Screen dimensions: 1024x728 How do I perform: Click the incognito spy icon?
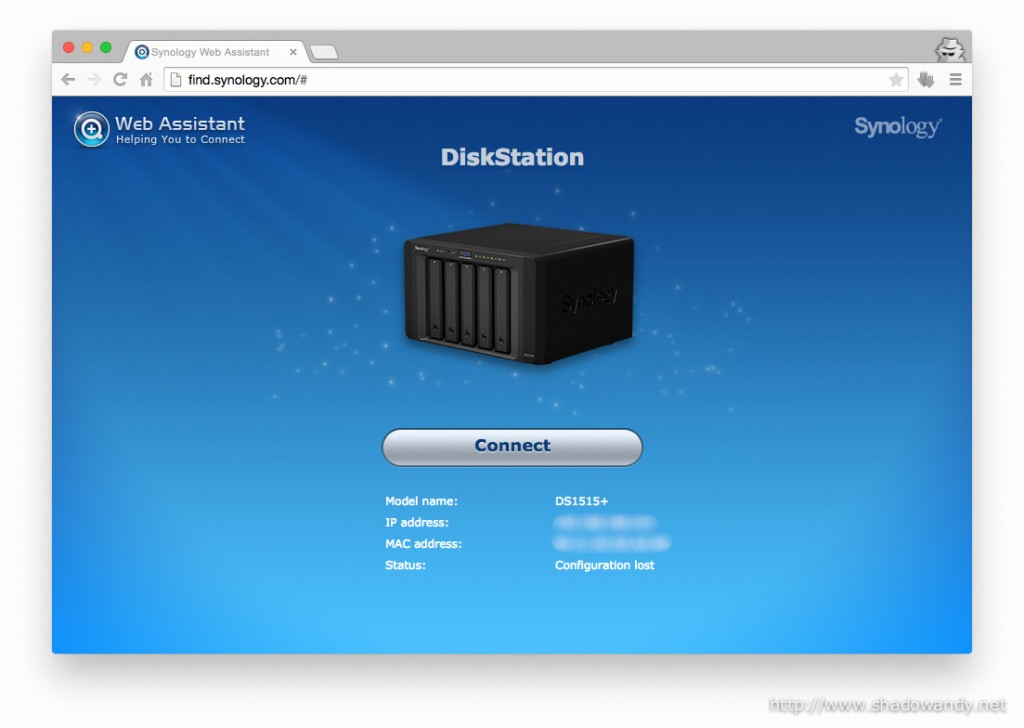[950, 49]
